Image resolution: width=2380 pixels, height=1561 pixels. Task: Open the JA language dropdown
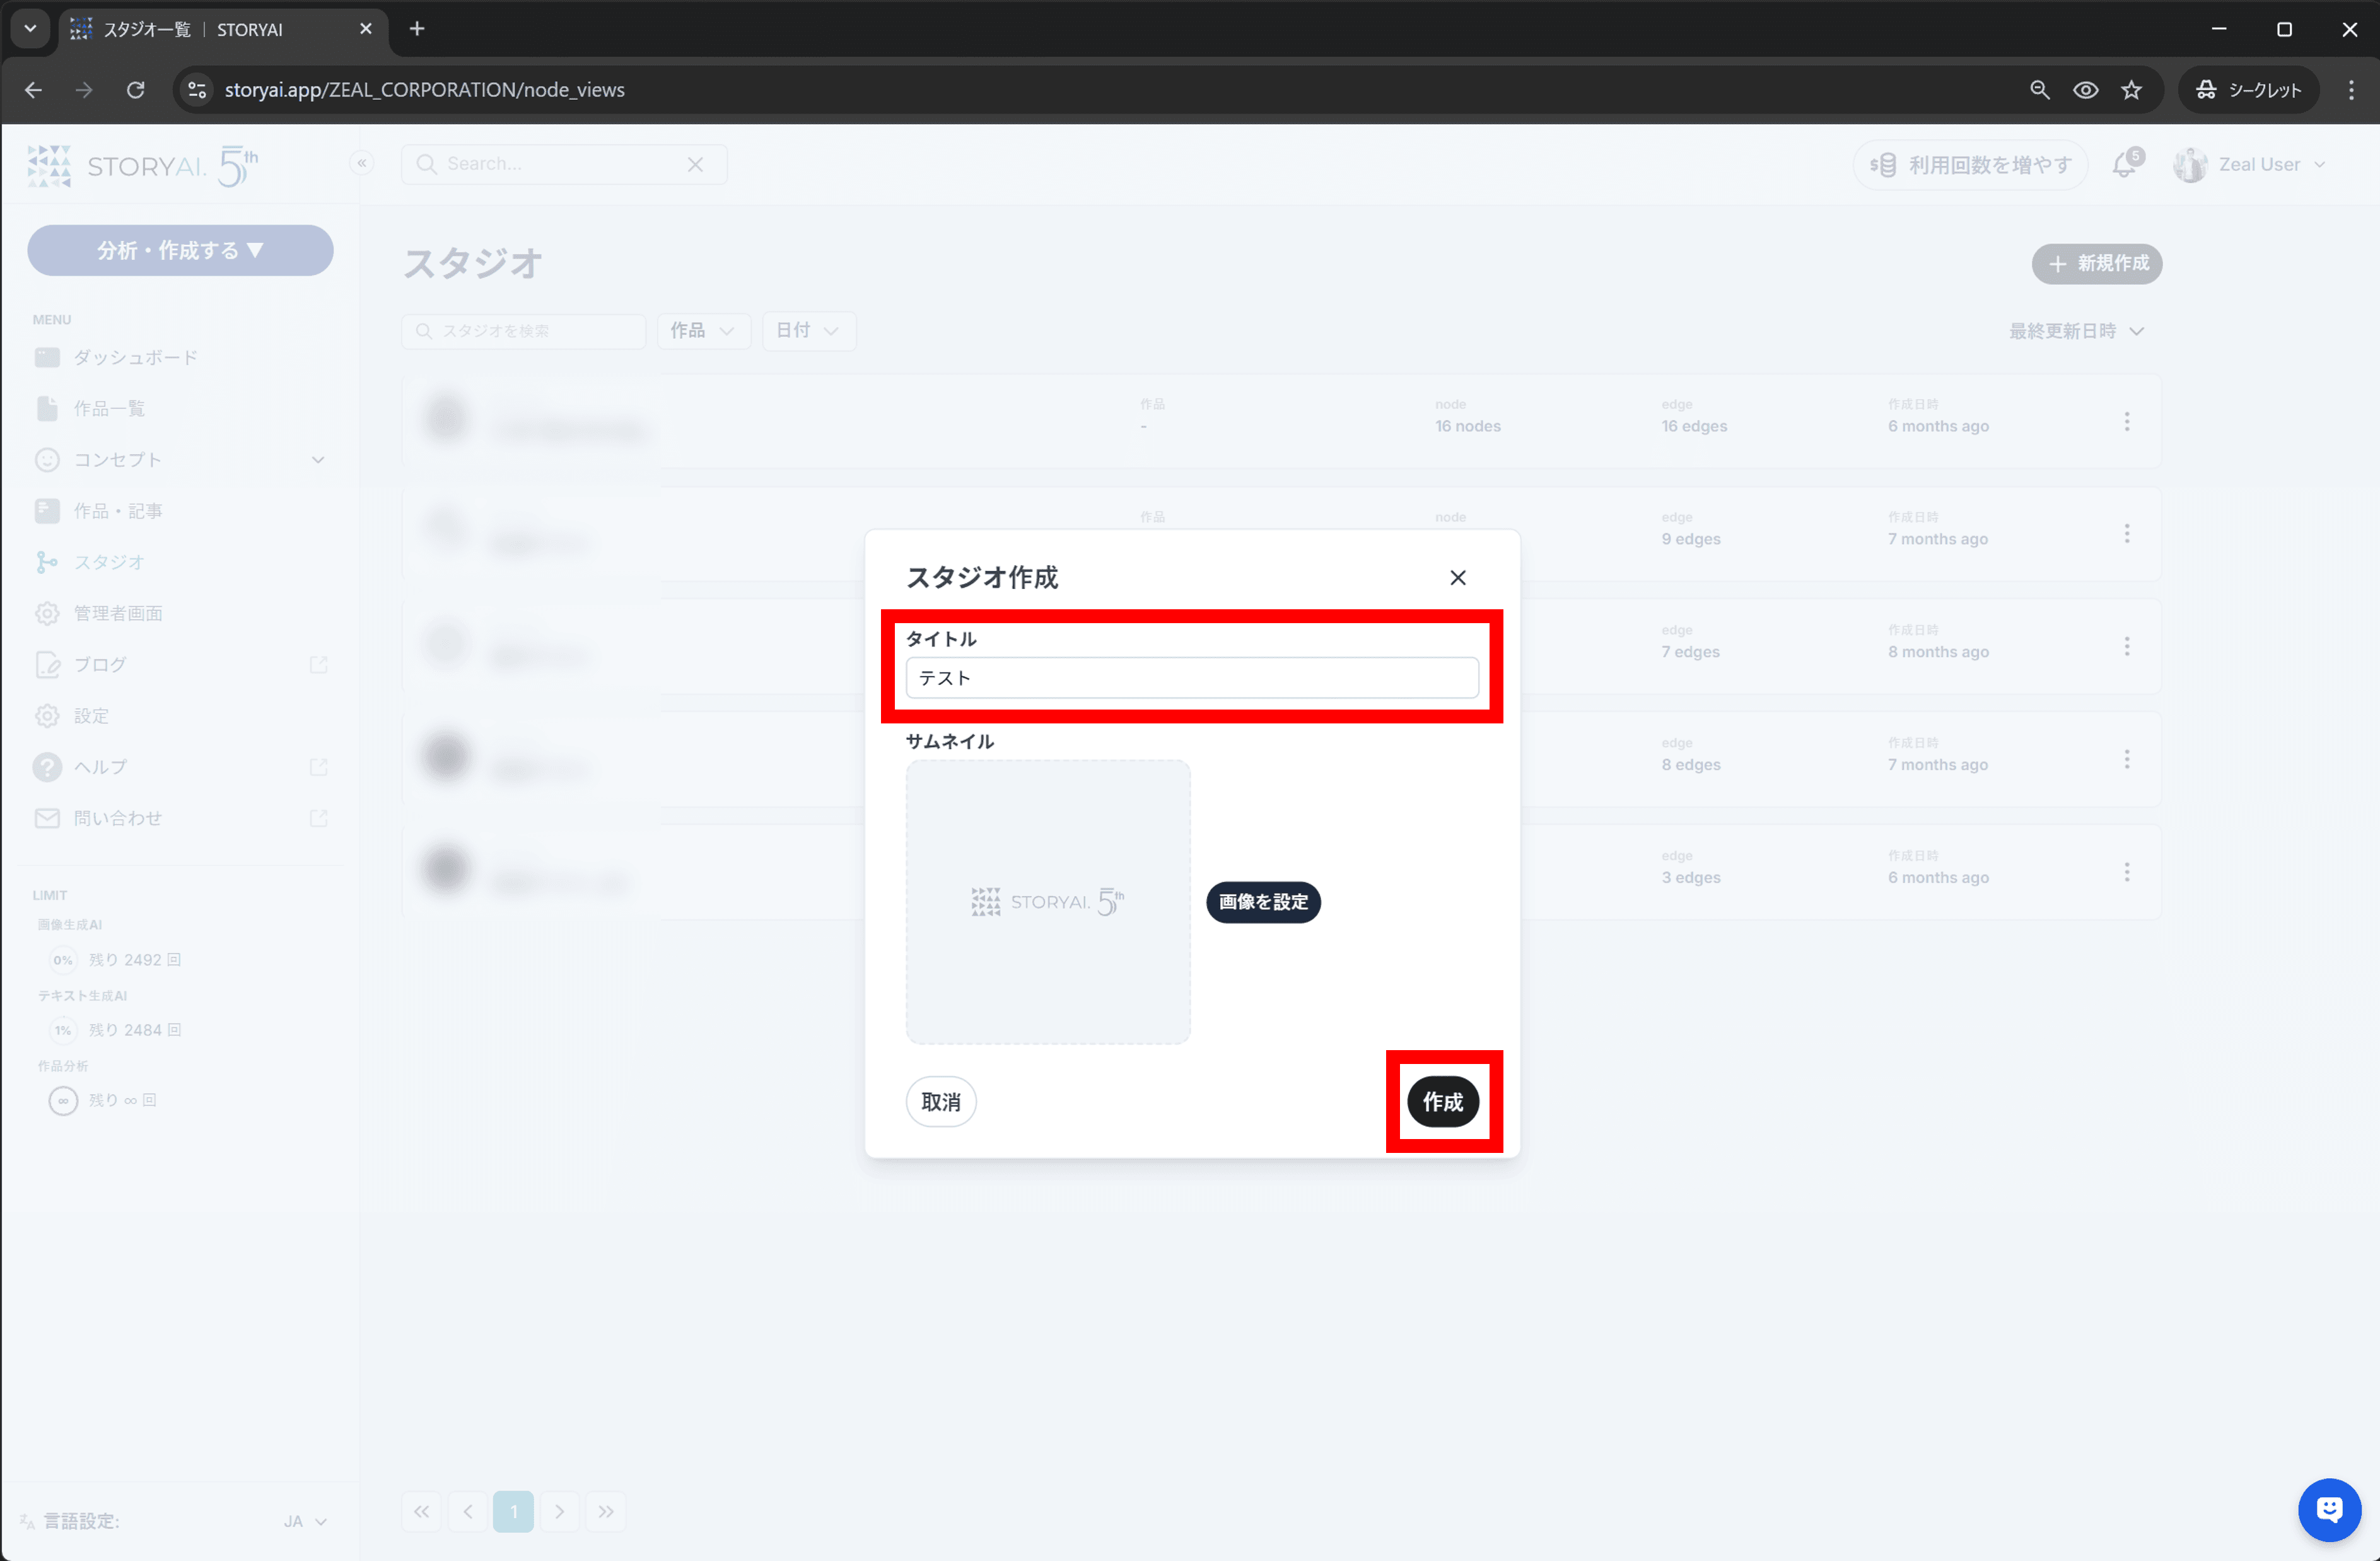(x=305, y=1521)
